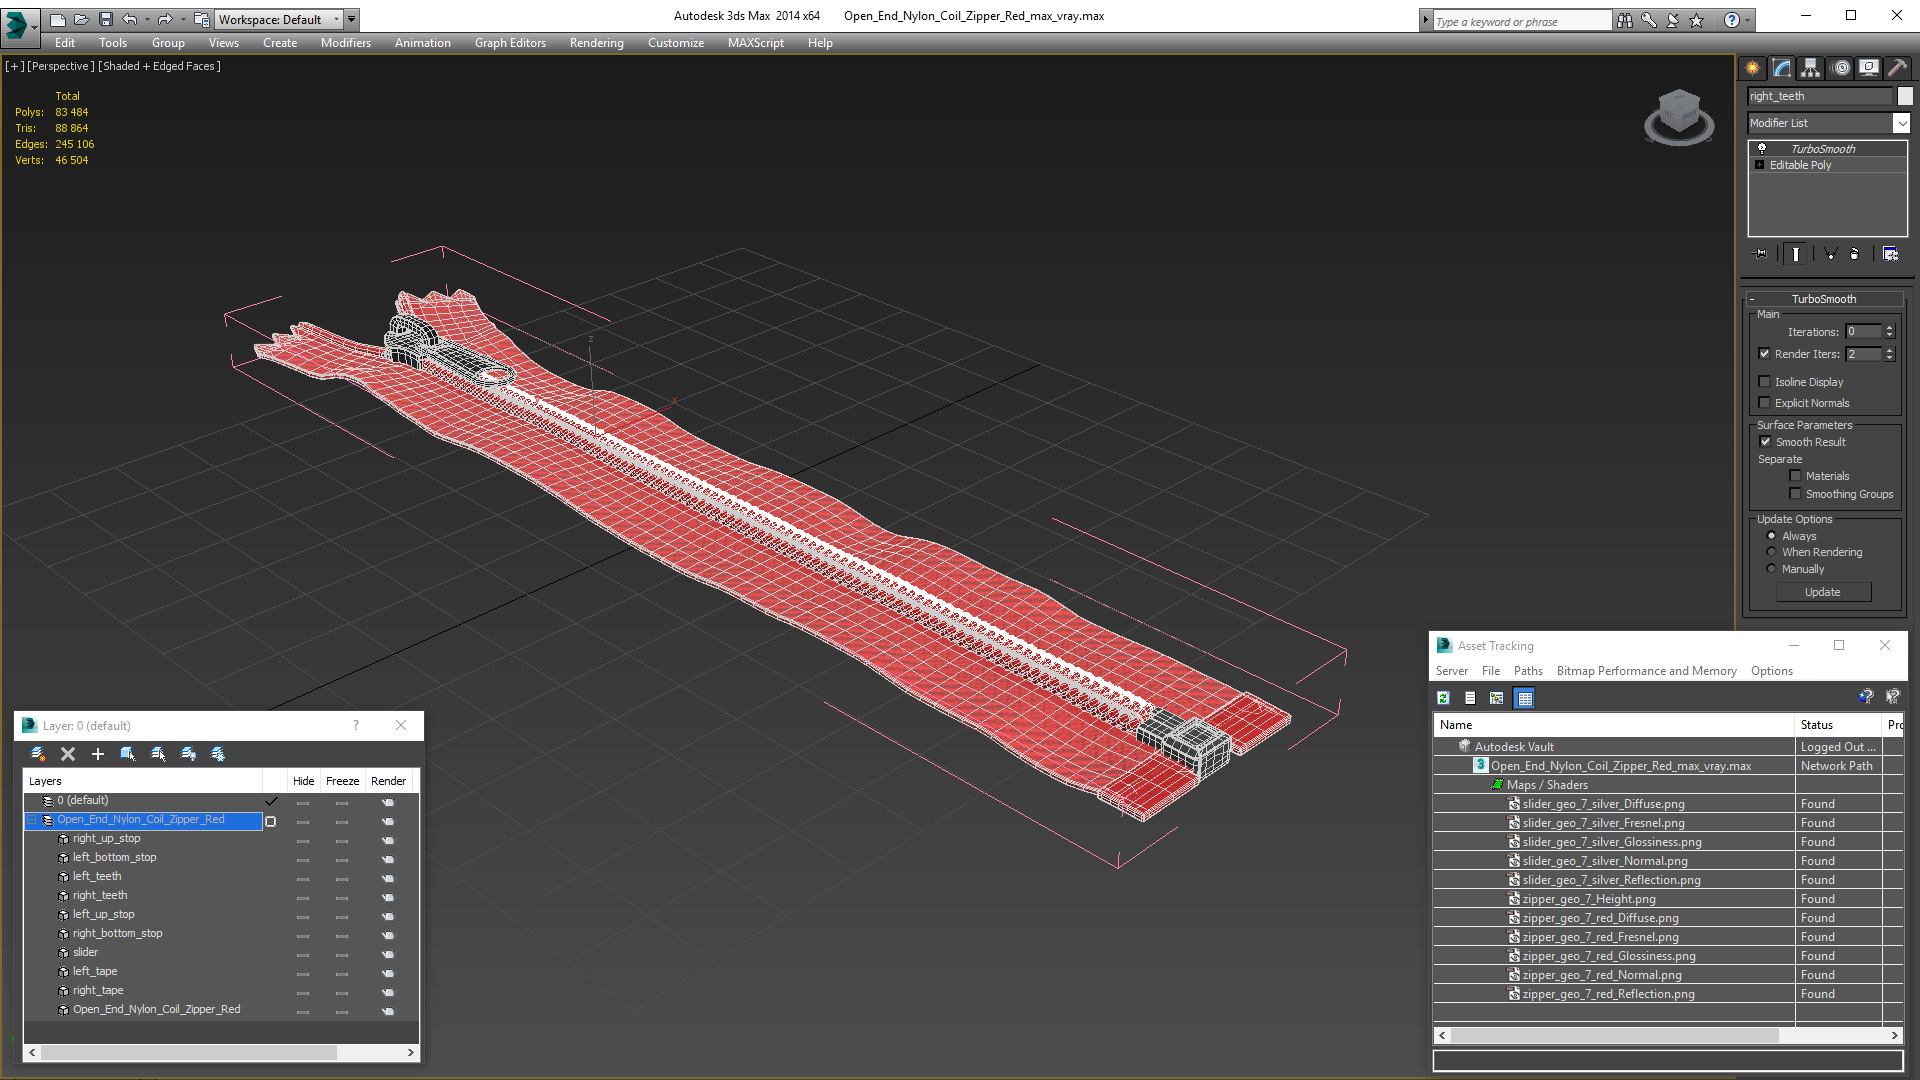Freeze/unfreeze all layers icon

[218, 754]
